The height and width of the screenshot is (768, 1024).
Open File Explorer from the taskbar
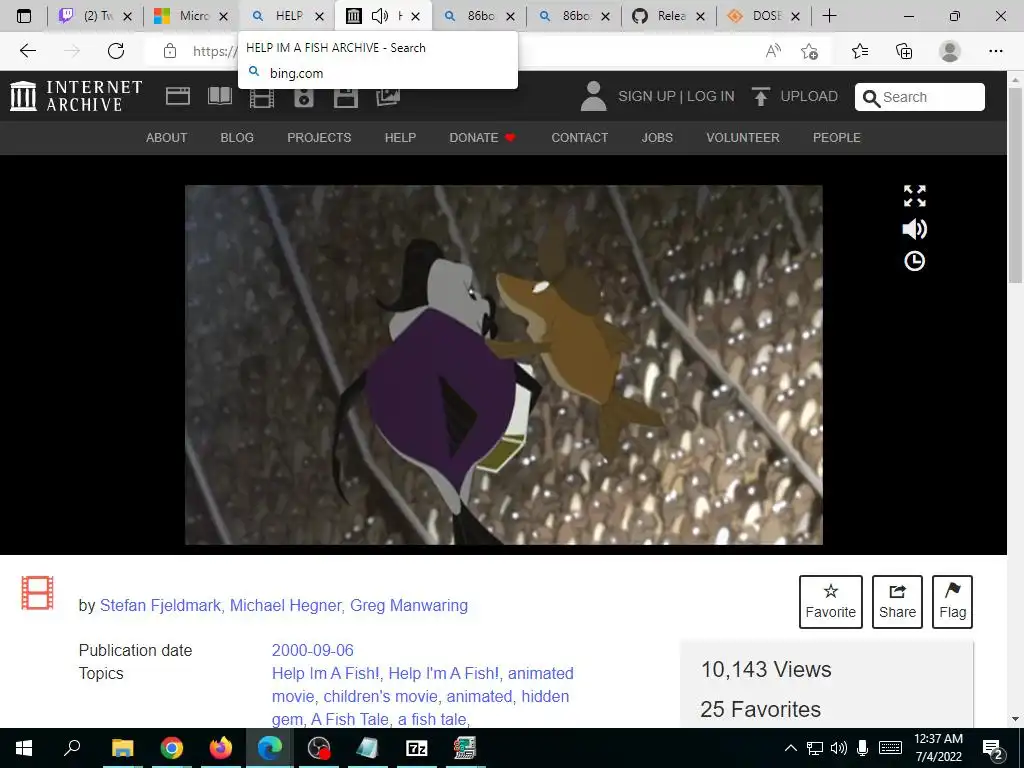[122, 748]
